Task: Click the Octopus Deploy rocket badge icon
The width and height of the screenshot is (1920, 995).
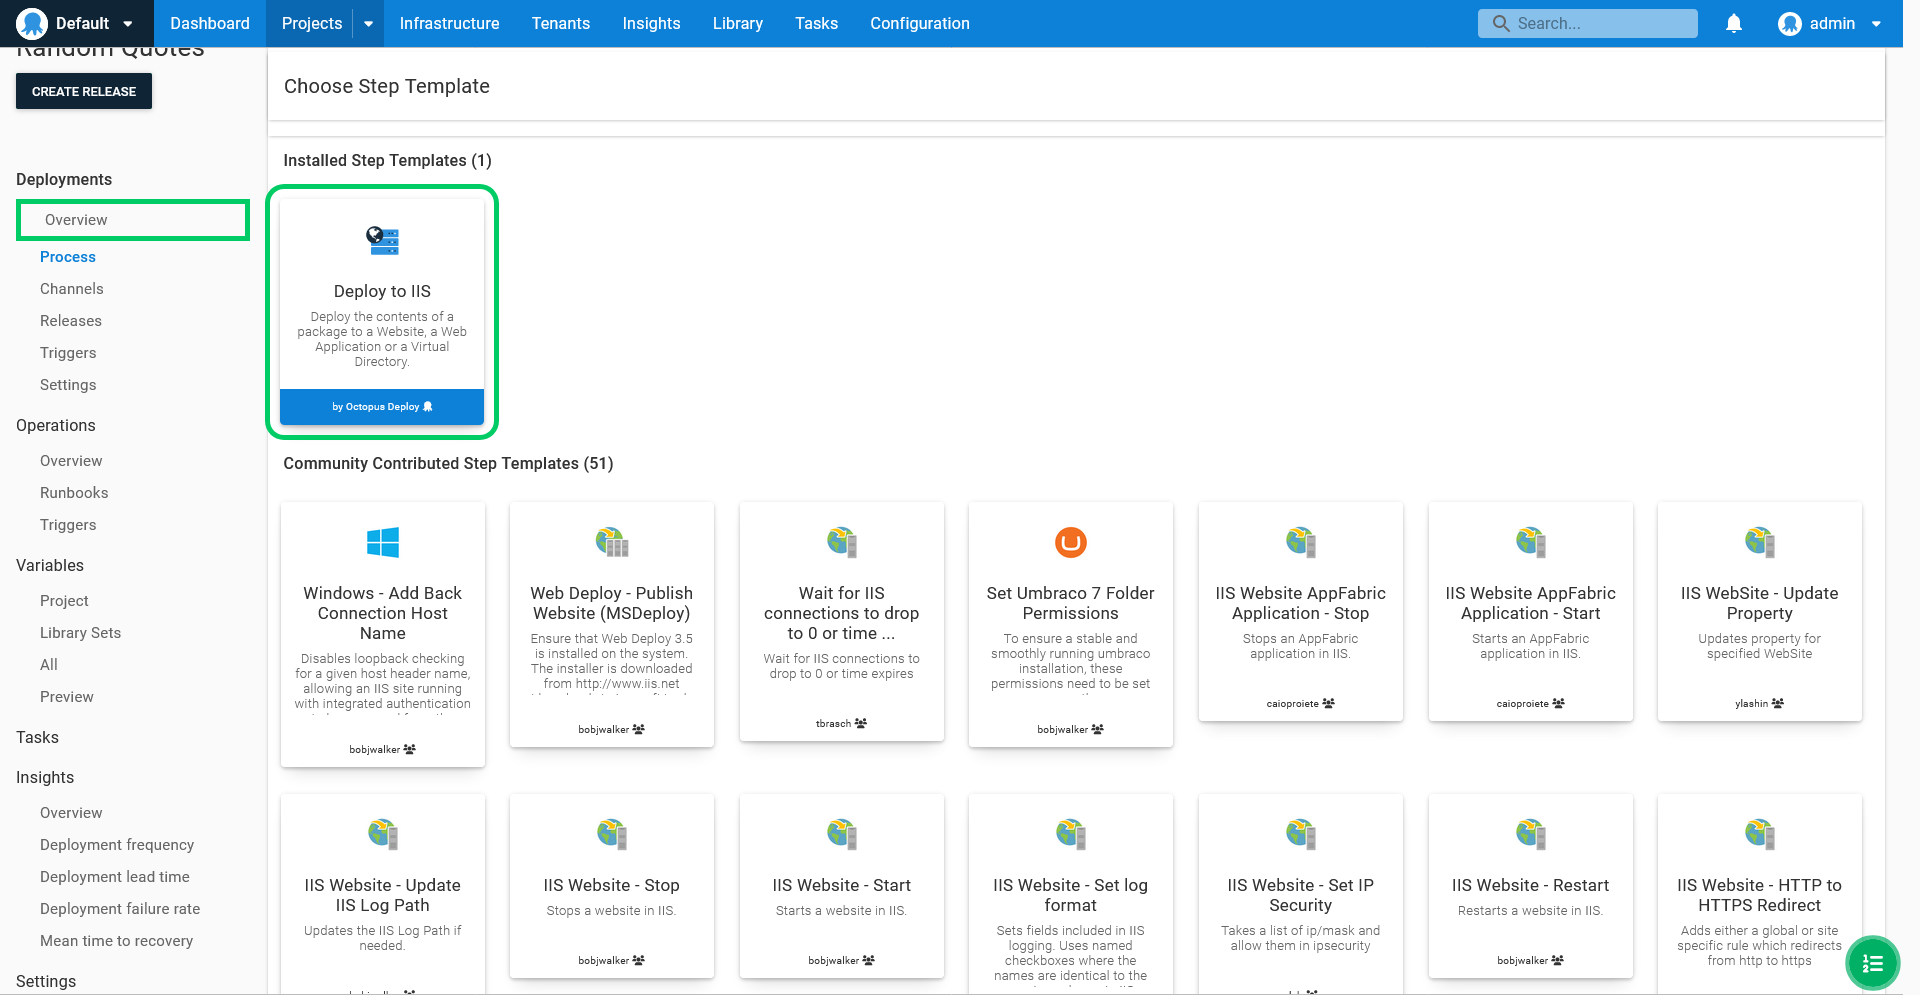Action: click(x=428, y=407)
